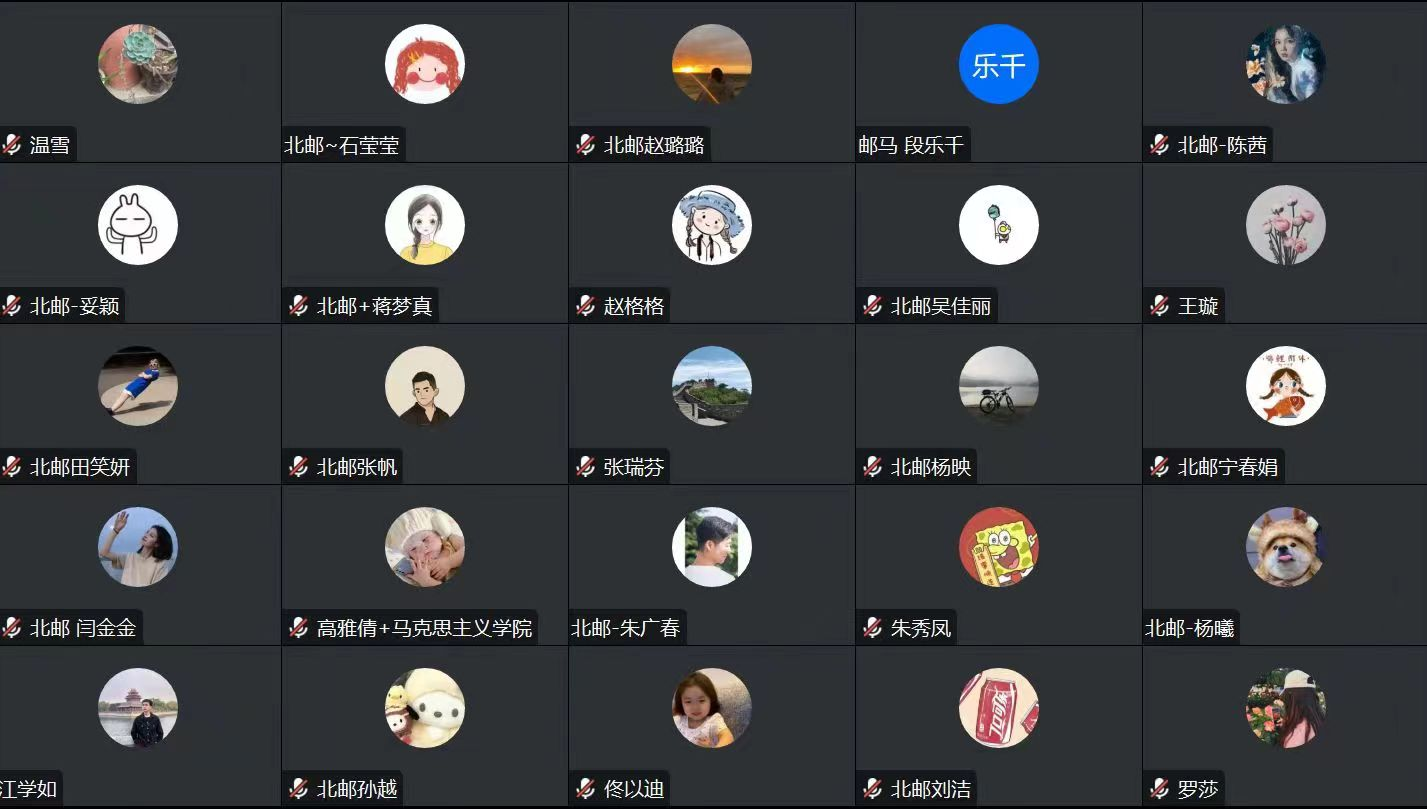Click the name label 高雅倩+马克思主义学院
This screenshot has height=809, width=1427.
425,628
